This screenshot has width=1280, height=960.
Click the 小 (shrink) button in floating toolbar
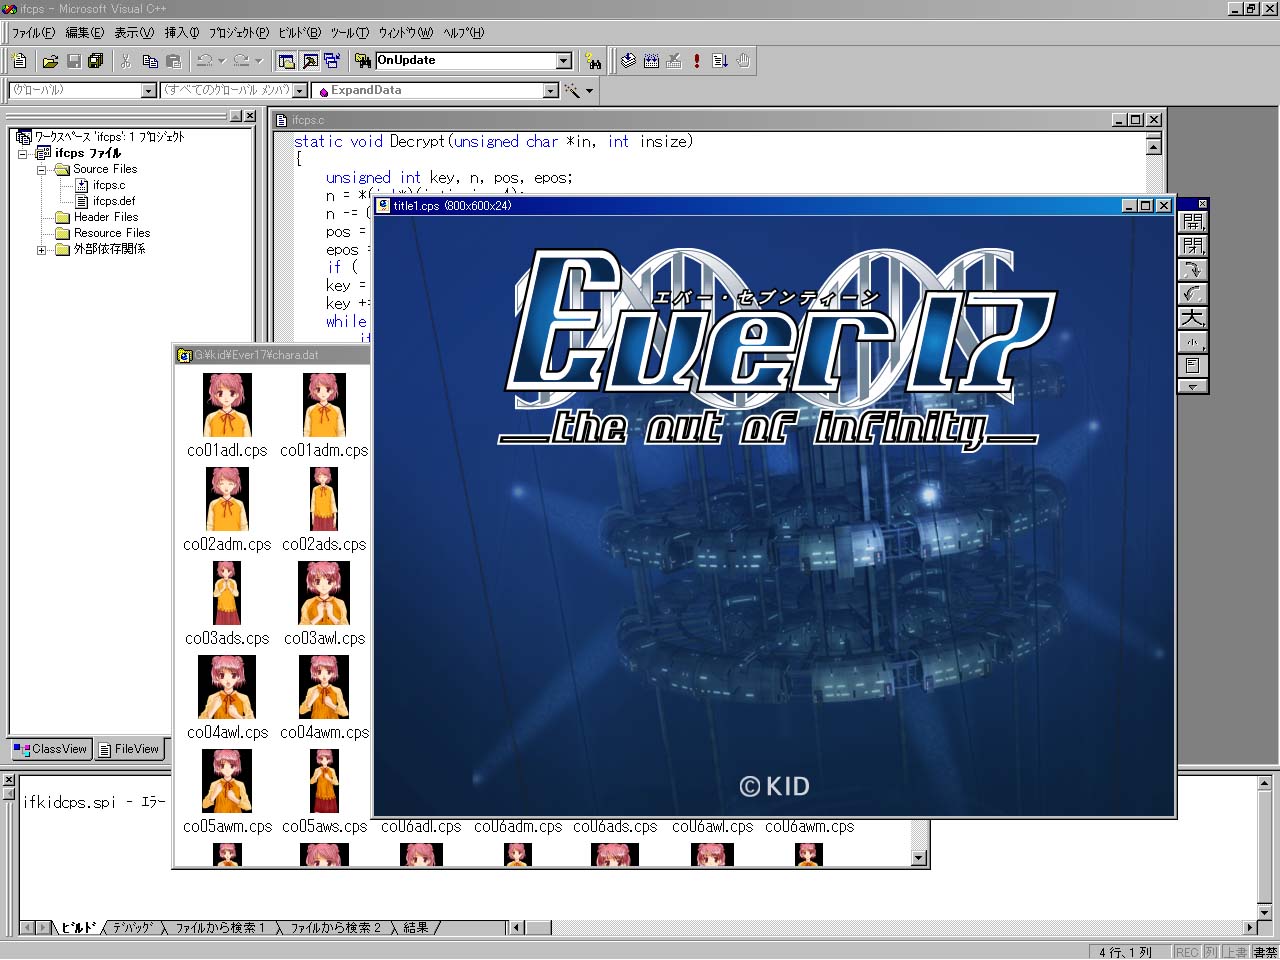coord(1193,342)
